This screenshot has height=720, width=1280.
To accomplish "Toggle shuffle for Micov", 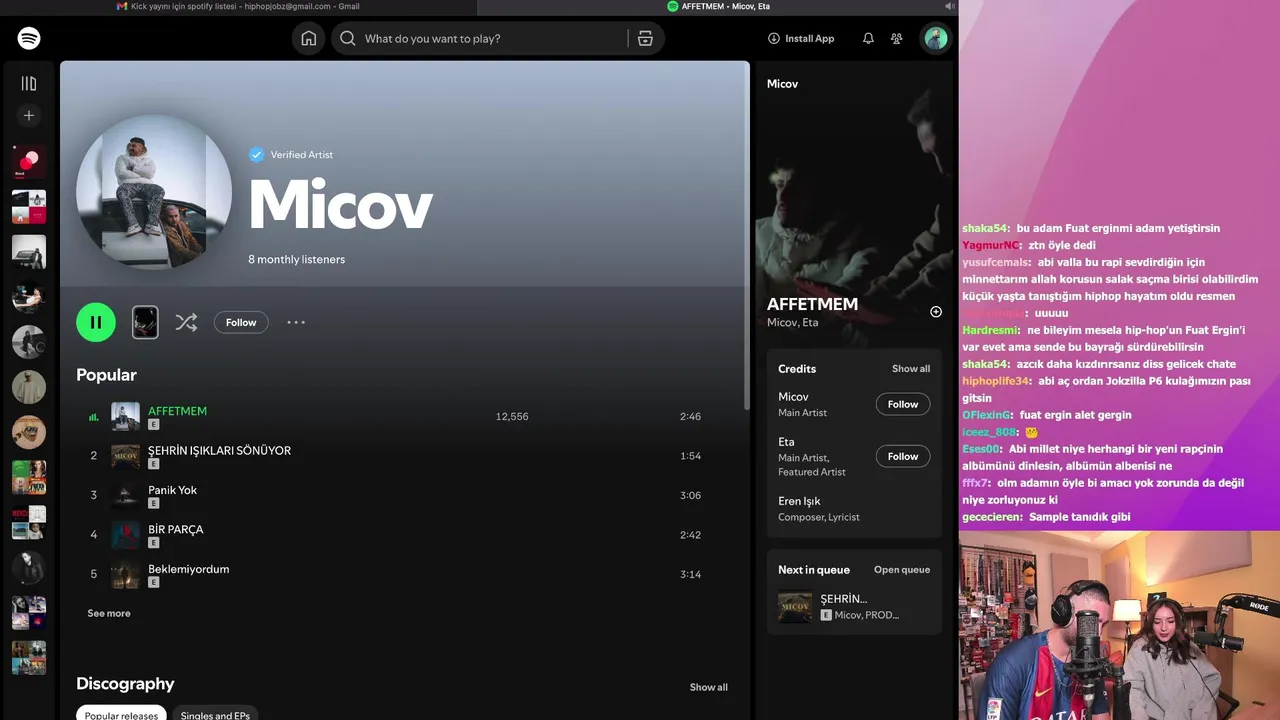I will tap(186, 322).
